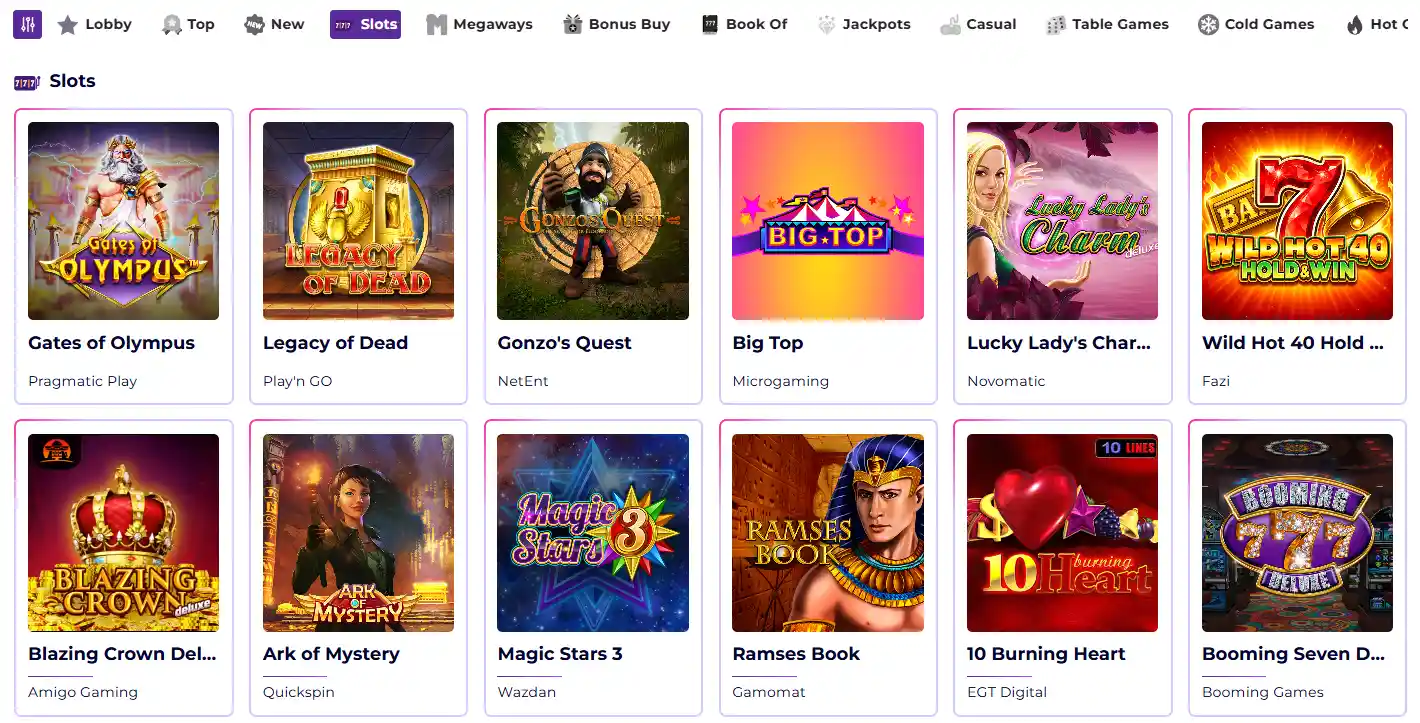Open the filter settings icon button

point(28,24)
